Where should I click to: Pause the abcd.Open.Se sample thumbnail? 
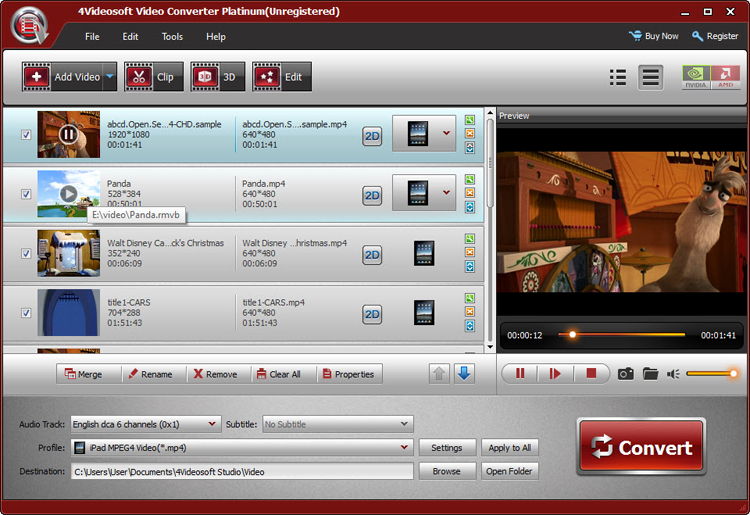(68, 134)
